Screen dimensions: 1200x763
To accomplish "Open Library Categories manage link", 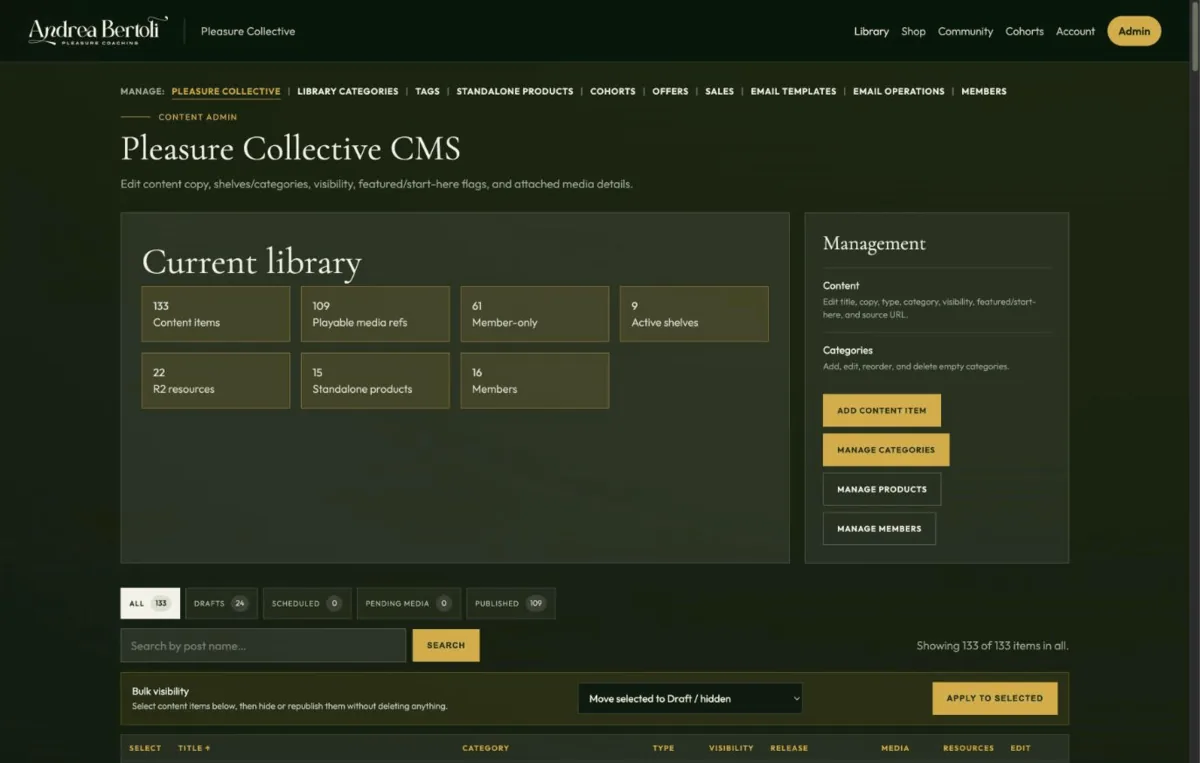I will 347,91.
